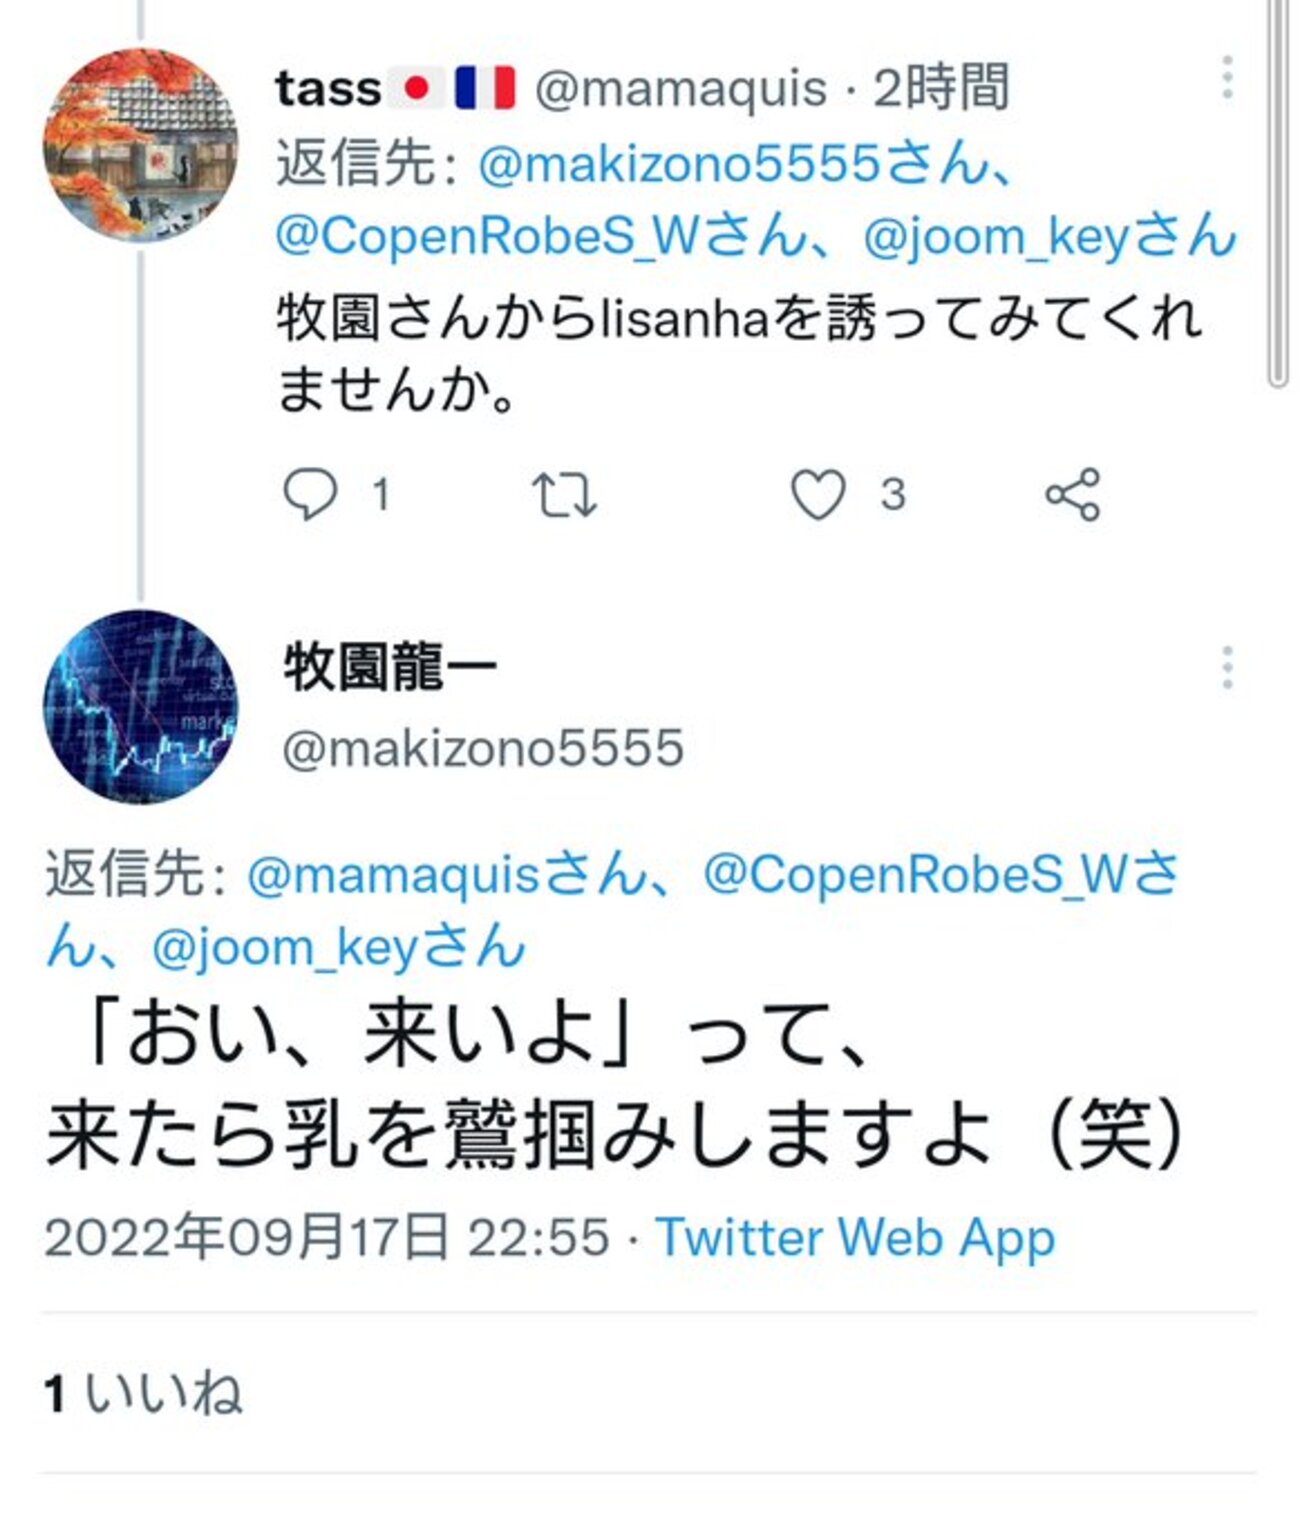This screenshot has height=1519, width=1300.
Task: Click the reply speech bubble icon
Action: click(x=310, y=495)
